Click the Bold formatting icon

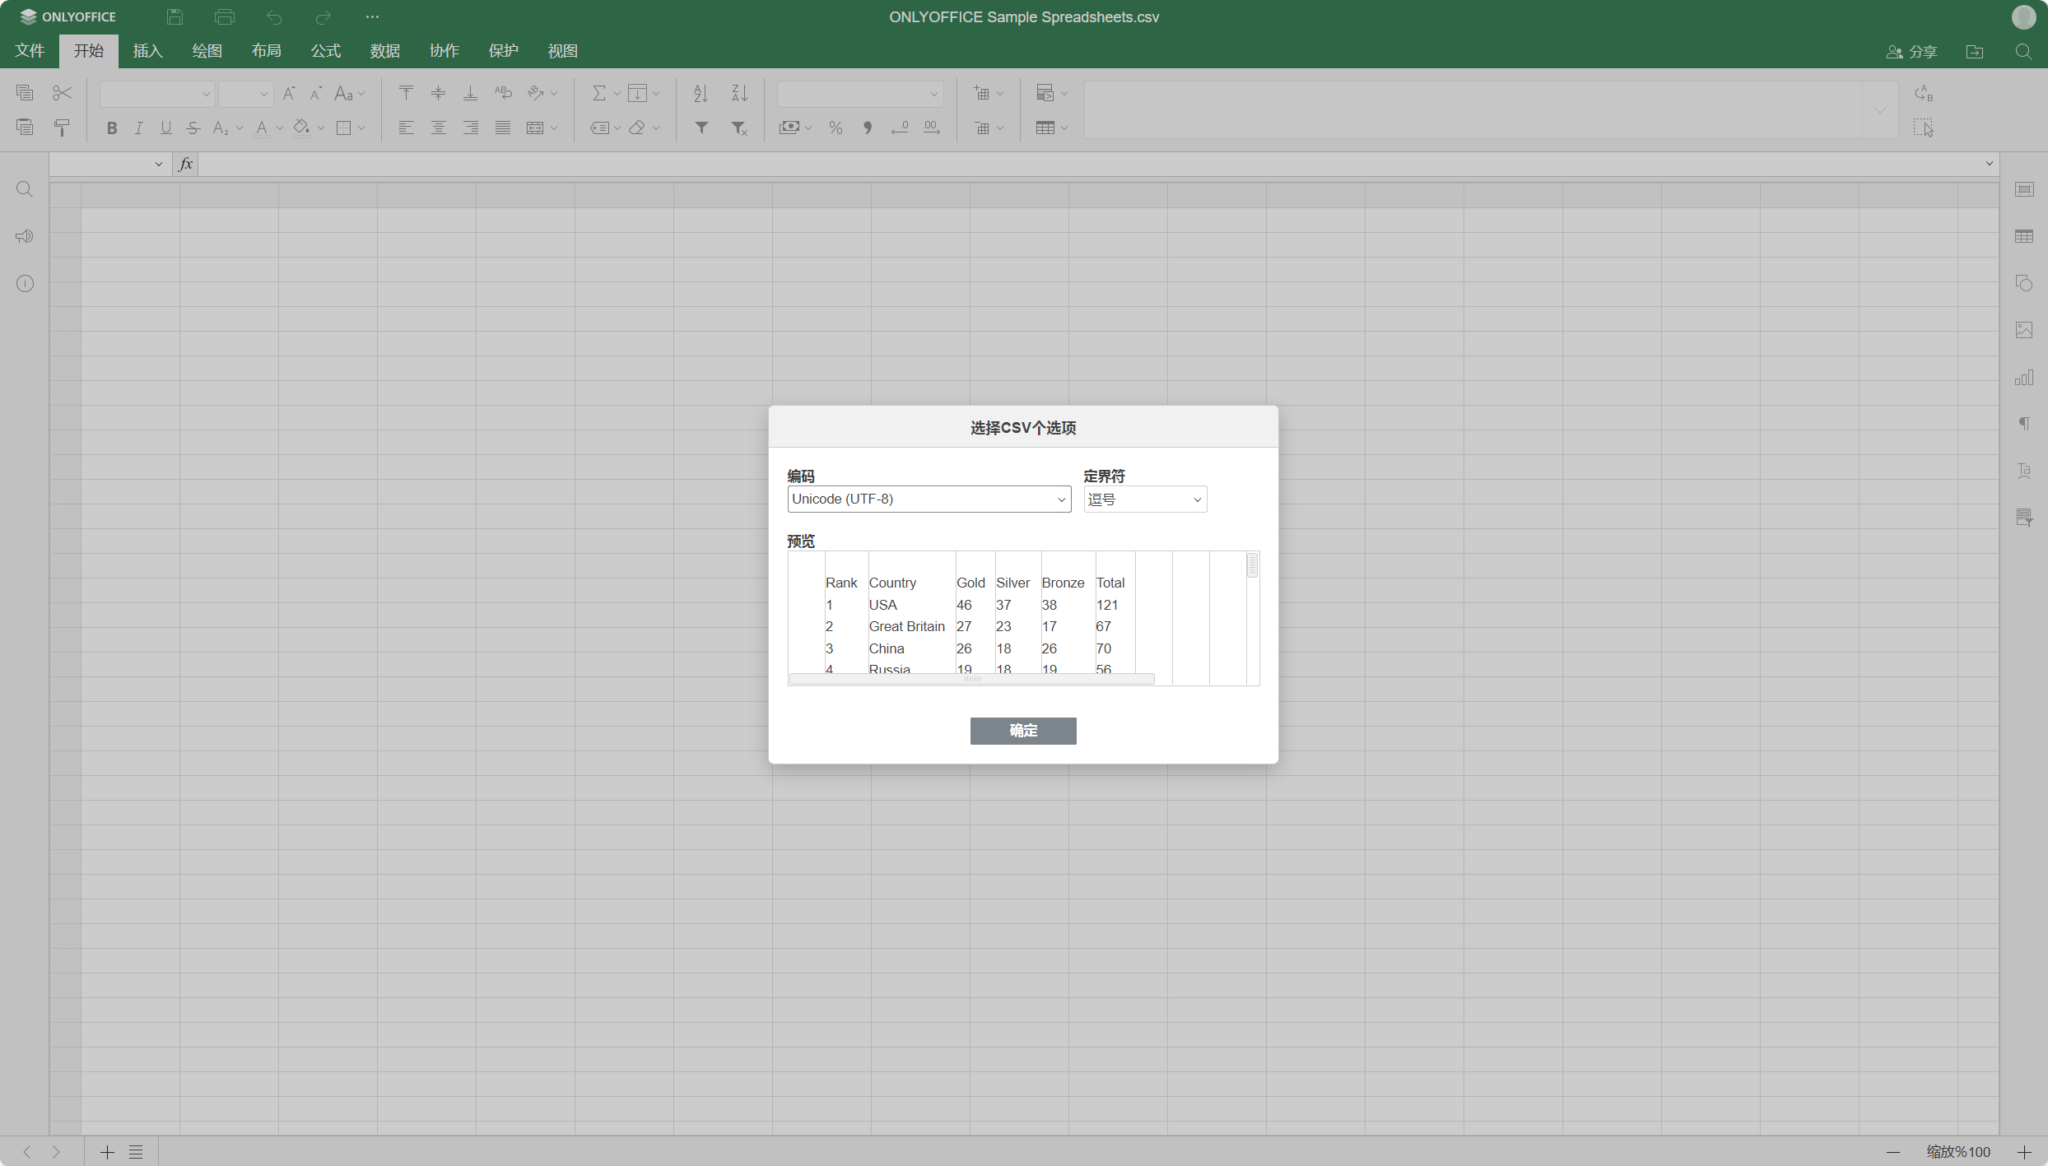click(112, 128)
